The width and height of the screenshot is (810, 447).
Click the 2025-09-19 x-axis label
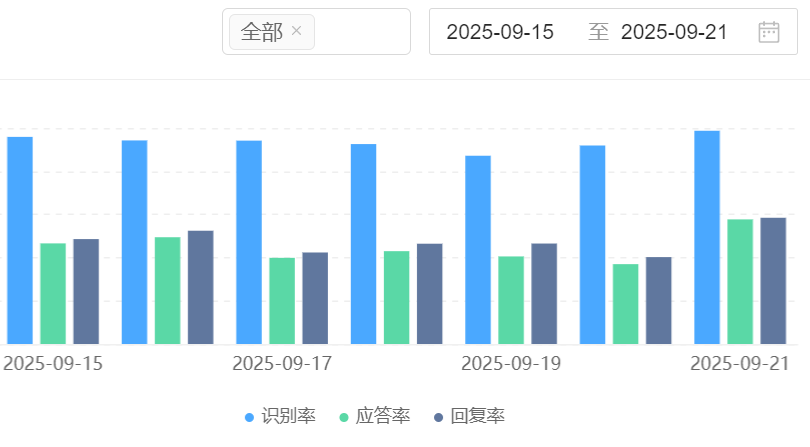click(x=510, y=363)
